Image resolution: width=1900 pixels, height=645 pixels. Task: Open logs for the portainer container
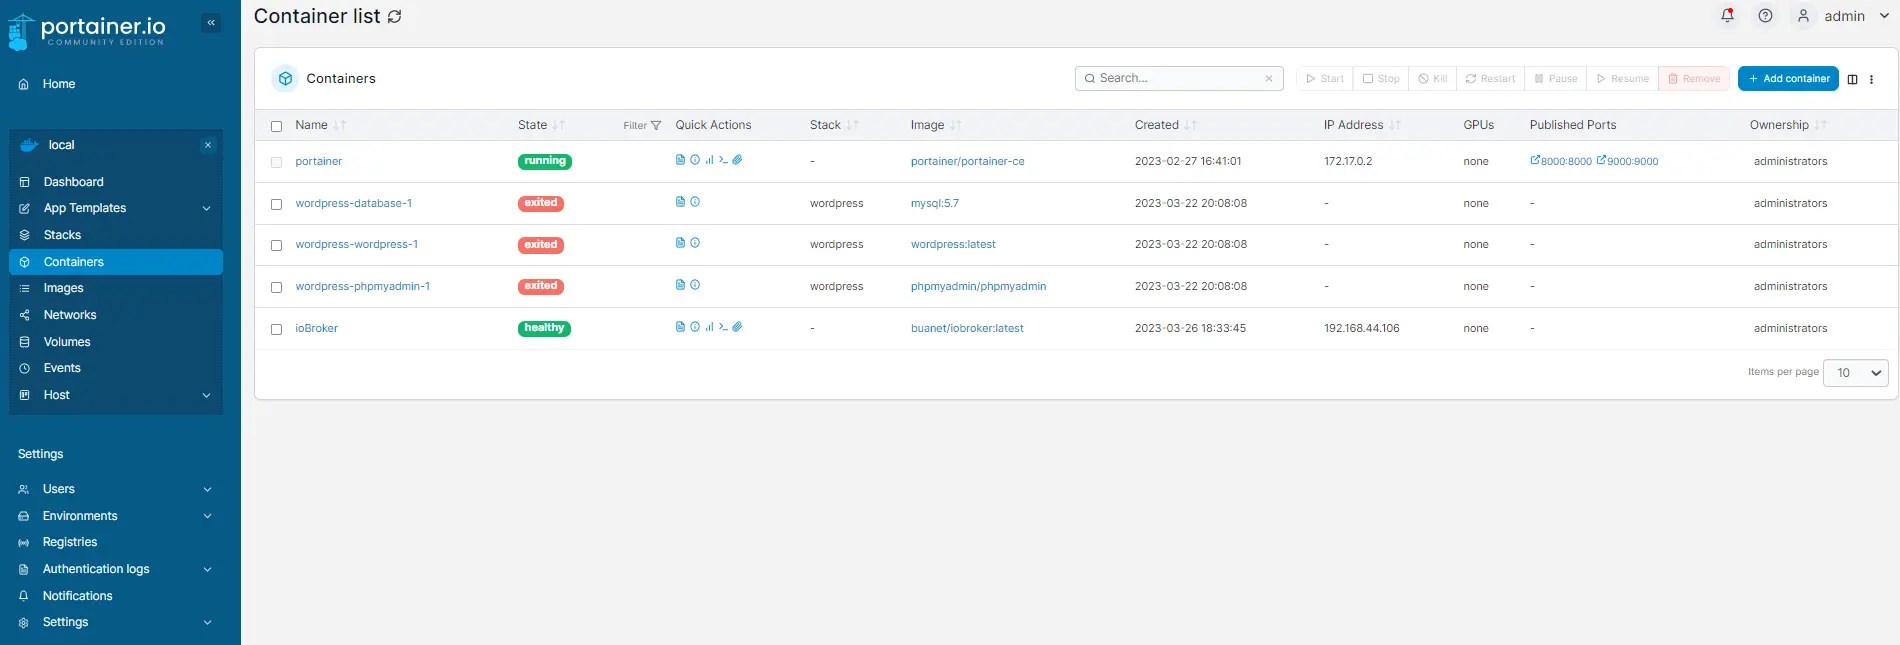click(680, 160)
